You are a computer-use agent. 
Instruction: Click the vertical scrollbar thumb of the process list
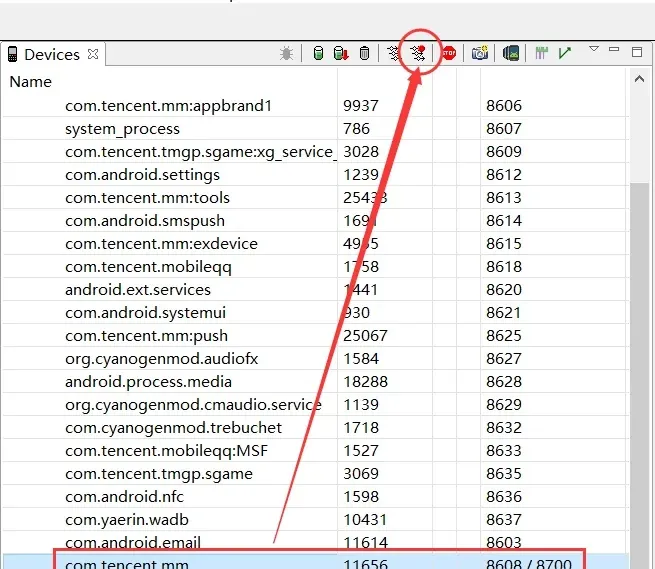pyautogui.click(x=640, y=374)
